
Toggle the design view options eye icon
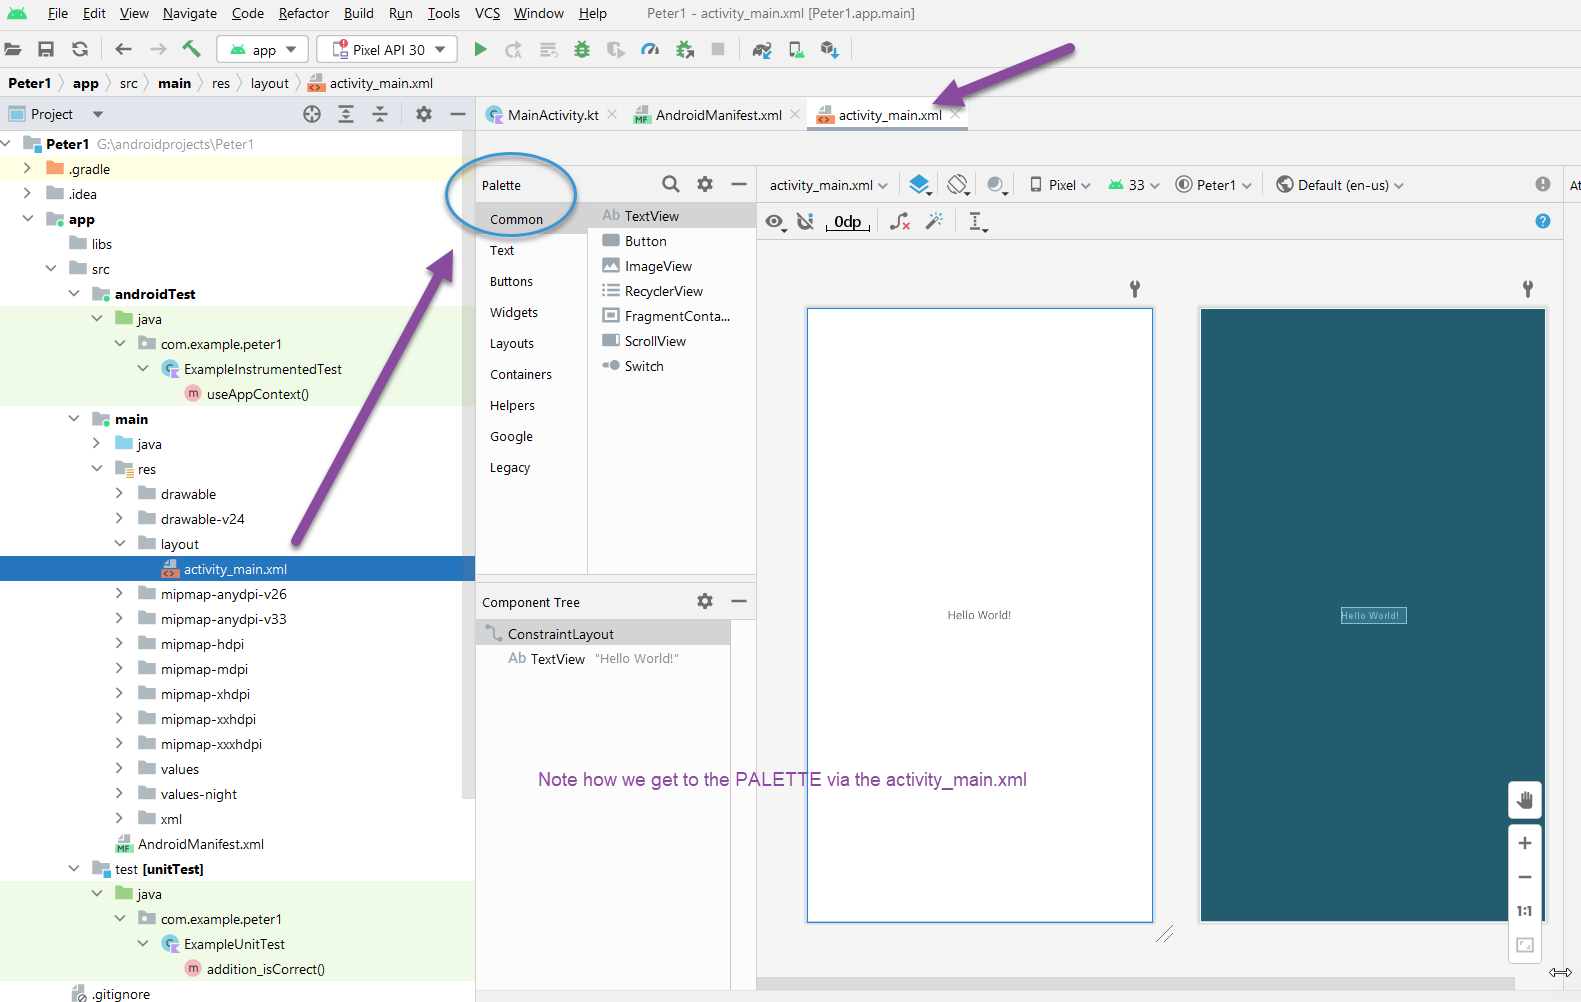coord(775,222)
